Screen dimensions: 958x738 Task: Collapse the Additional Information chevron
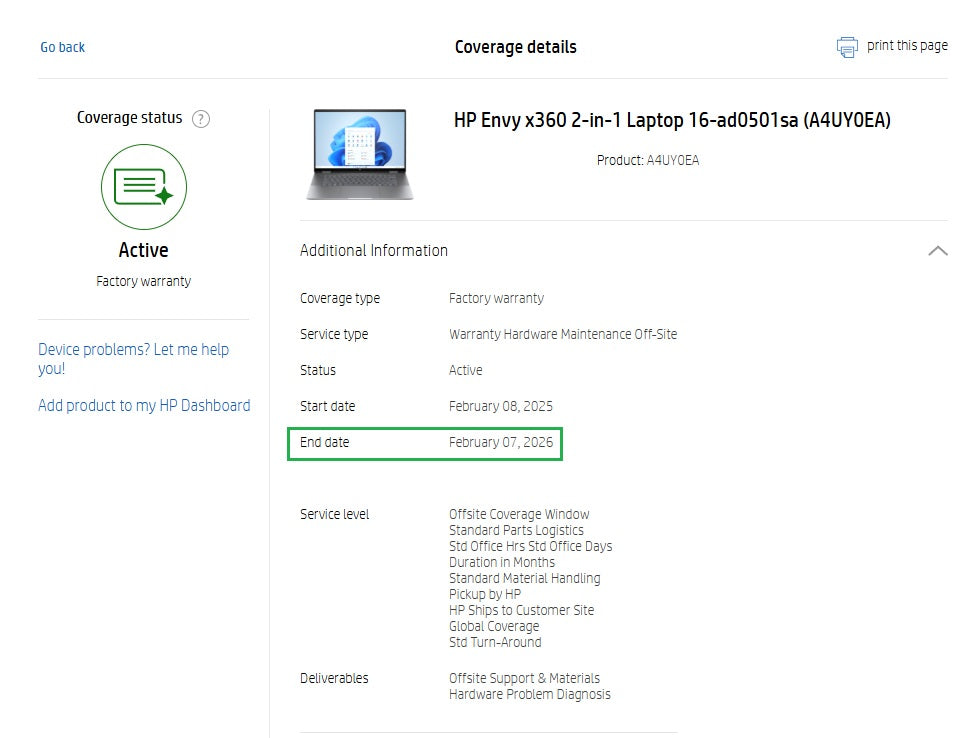coord(938,250)
